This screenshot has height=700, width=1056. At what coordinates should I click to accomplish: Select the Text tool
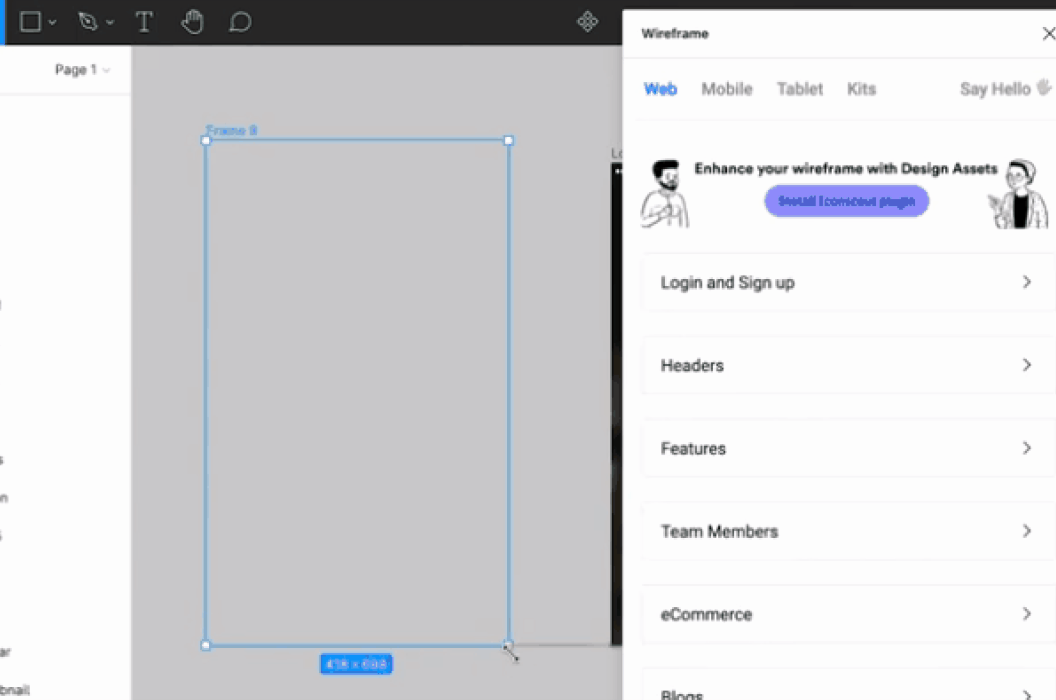143,22
